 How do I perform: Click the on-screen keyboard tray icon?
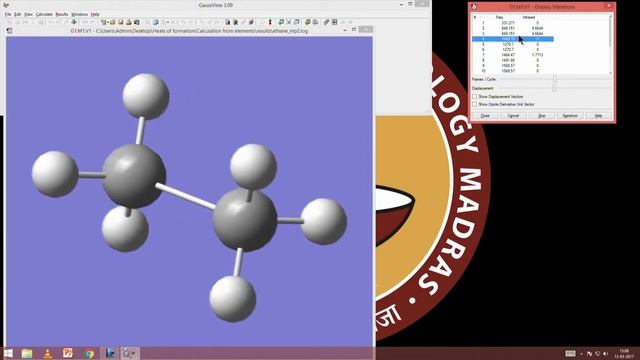coord(570,353)
